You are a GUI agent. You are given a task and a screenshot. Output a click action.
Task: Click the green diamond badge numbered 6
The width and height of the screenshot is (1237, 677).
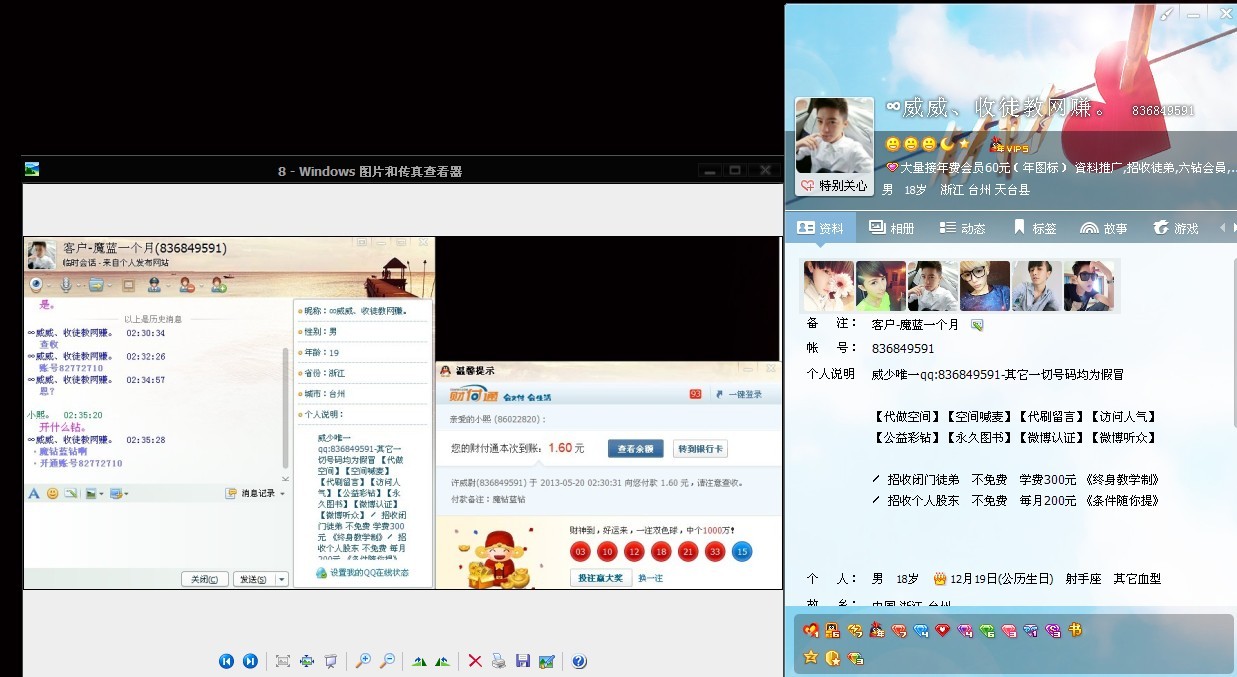986,630
